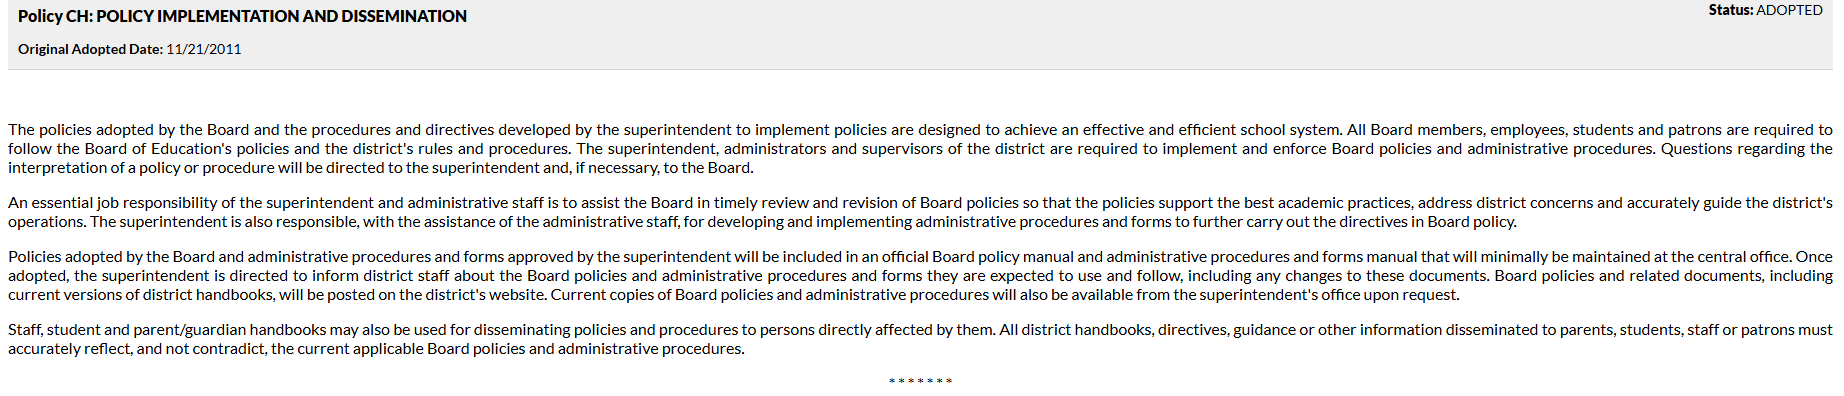Click the Original Adopted Date label

pos(90,49)
